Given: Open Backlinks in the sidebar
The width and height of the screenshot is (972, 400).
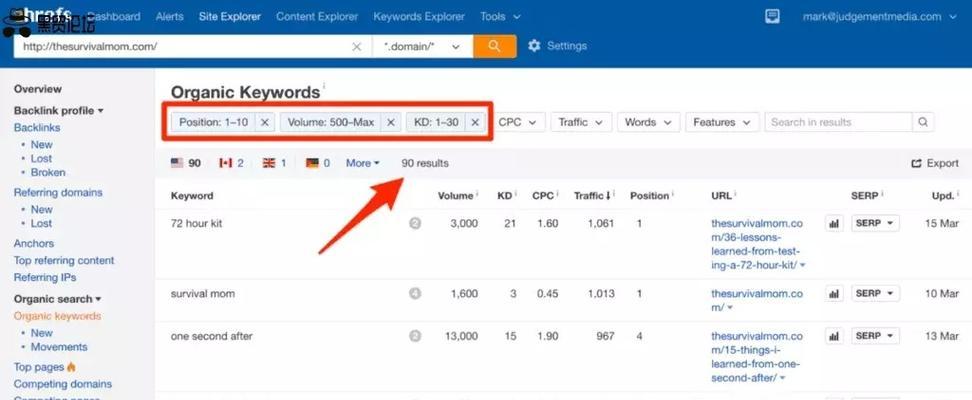Looking at the screenshot, I should coord(37,128).
